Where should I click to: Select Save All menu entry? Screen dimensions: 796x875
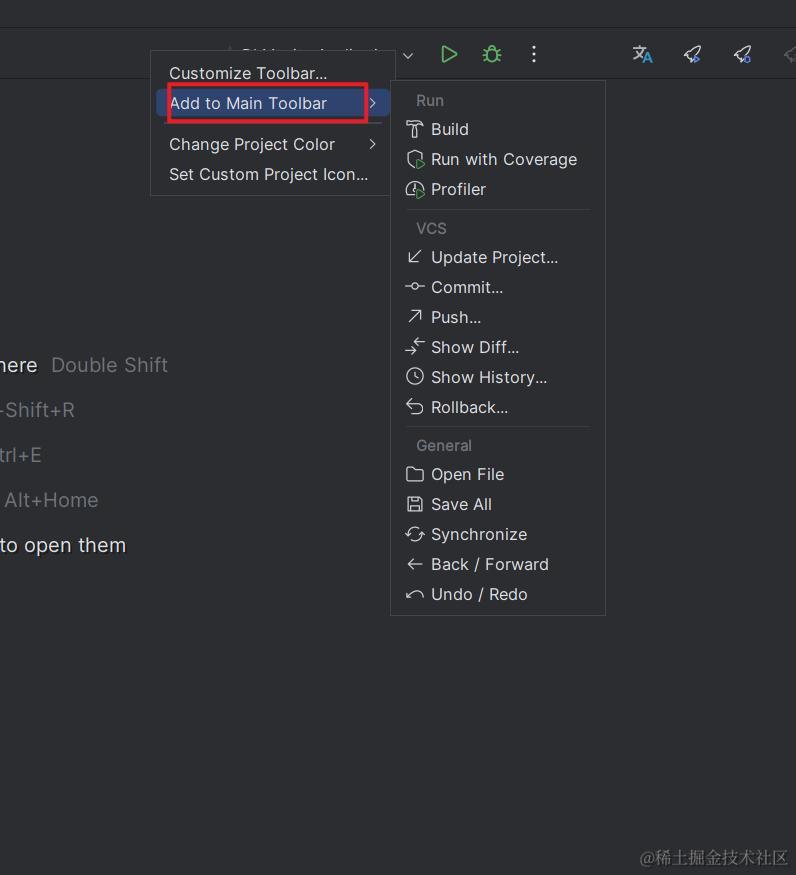[x=498, y=504]
